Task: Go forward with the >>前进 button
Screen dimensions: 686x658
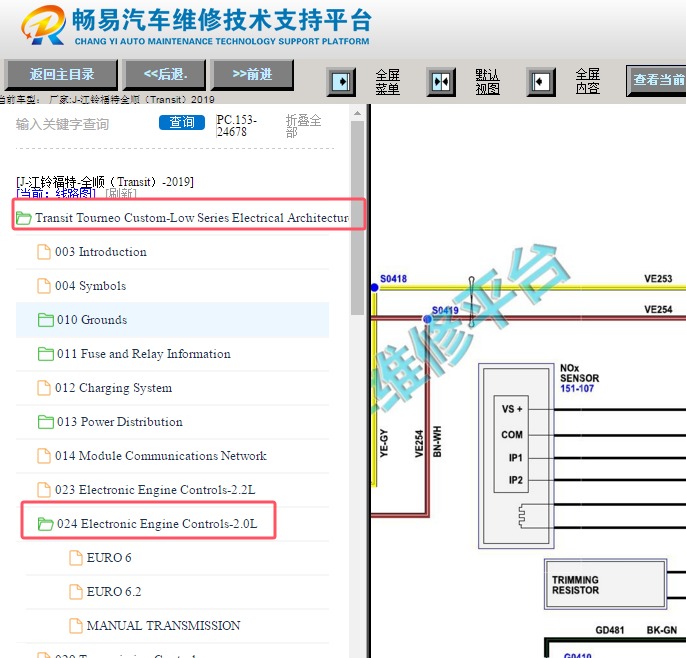Action: click(252, 74)
